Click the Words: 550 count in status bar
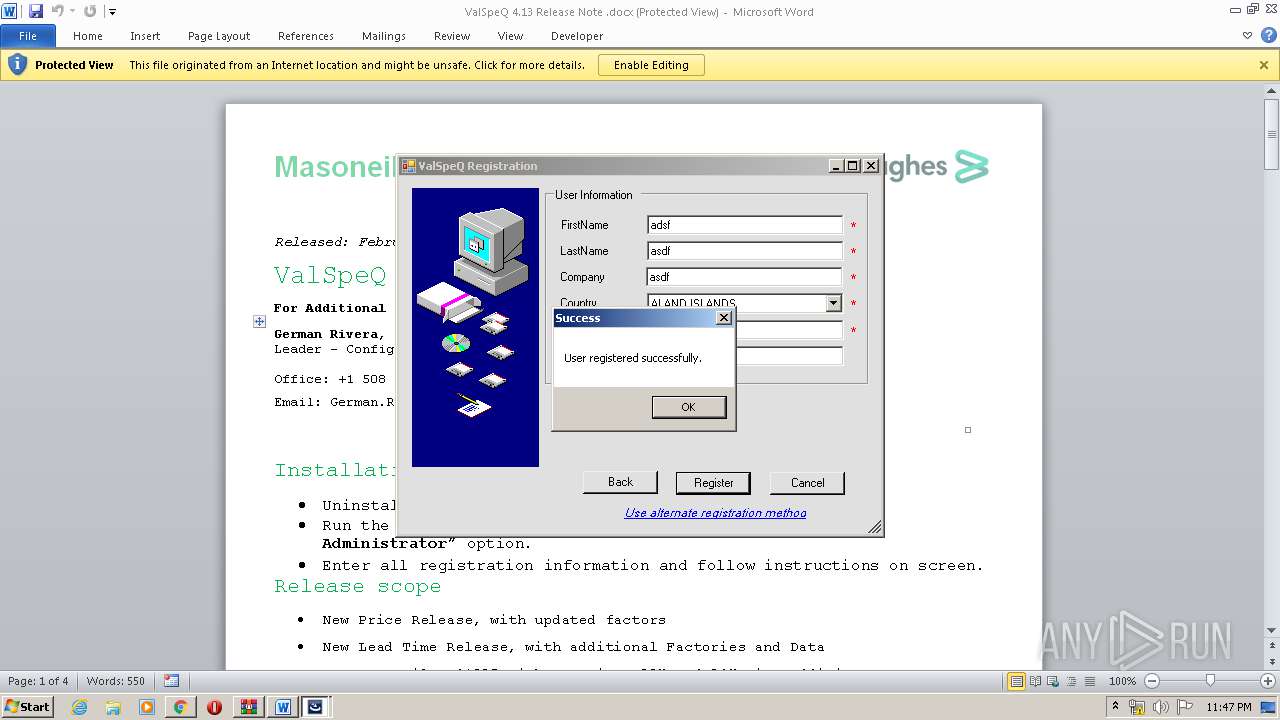This screenshot has height=720, width=1280. point(116,681)
